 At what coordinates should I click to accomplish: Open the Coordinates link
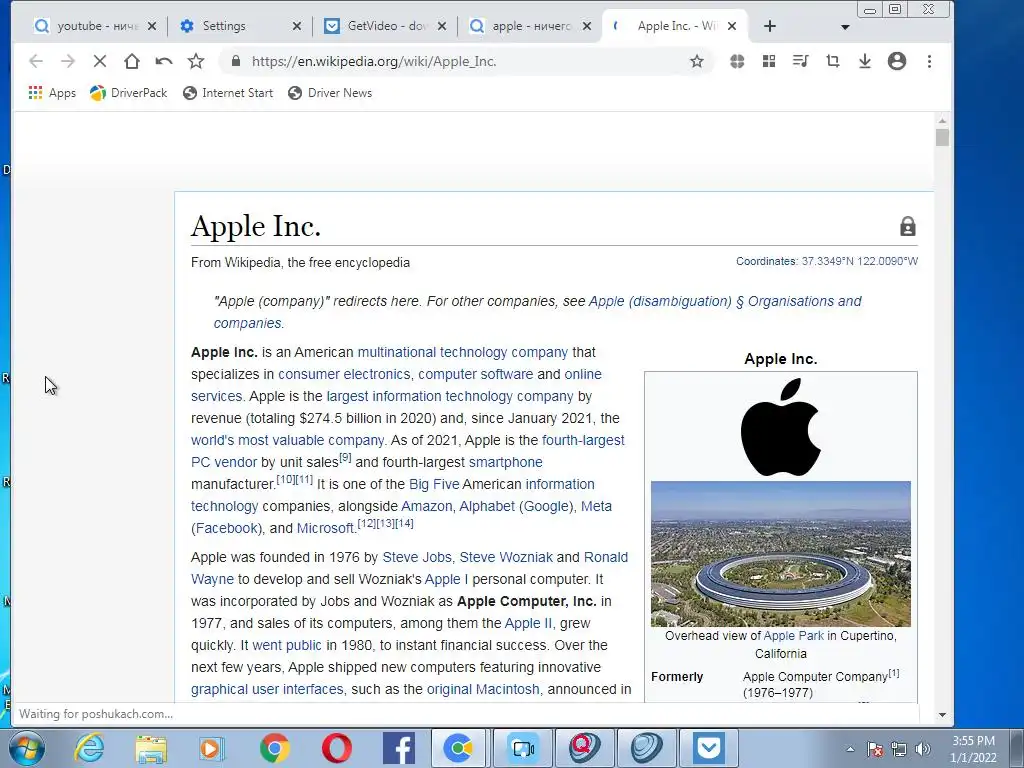(x=766, y=261)
